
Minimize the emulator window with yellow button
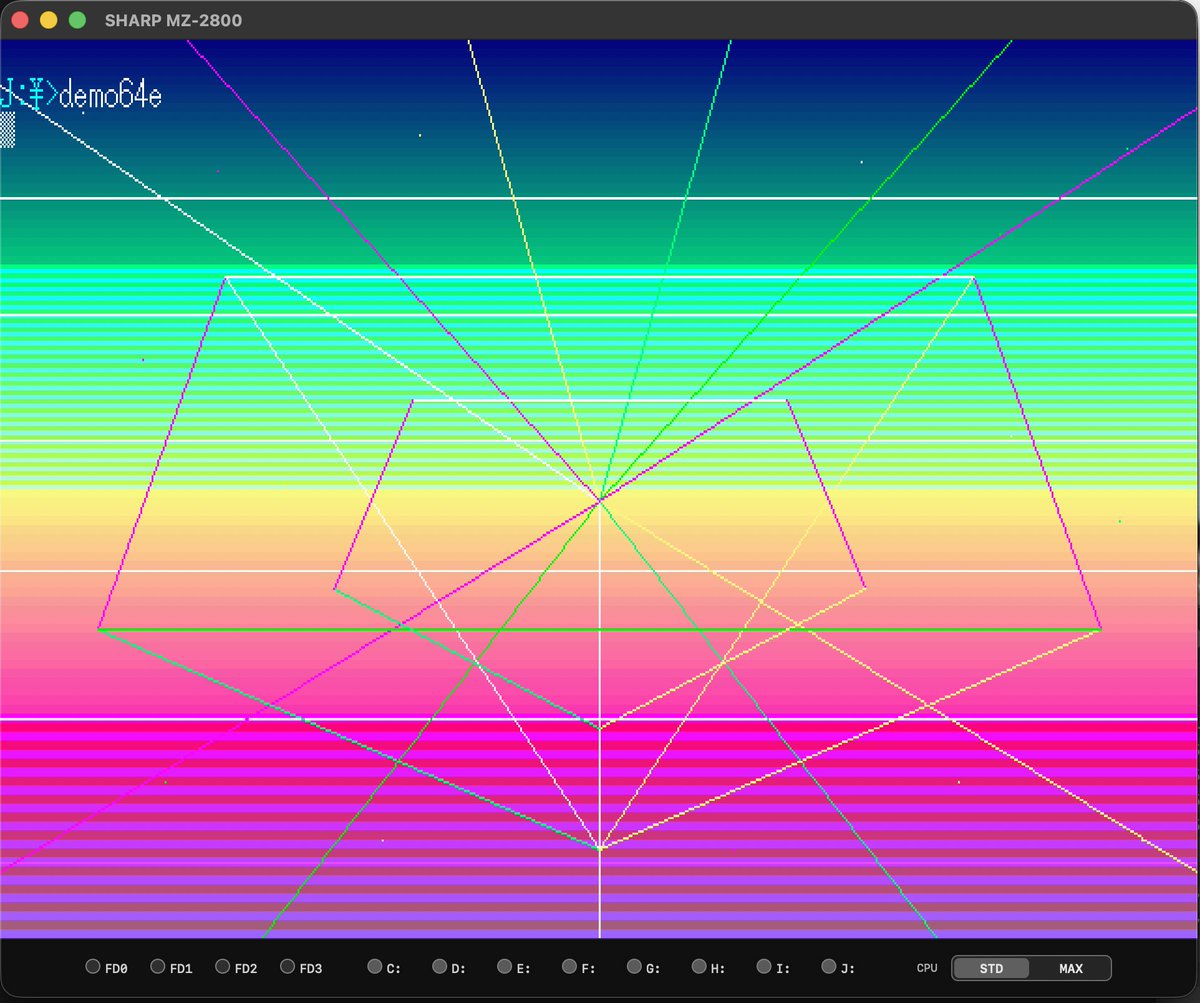pos(48,20)
